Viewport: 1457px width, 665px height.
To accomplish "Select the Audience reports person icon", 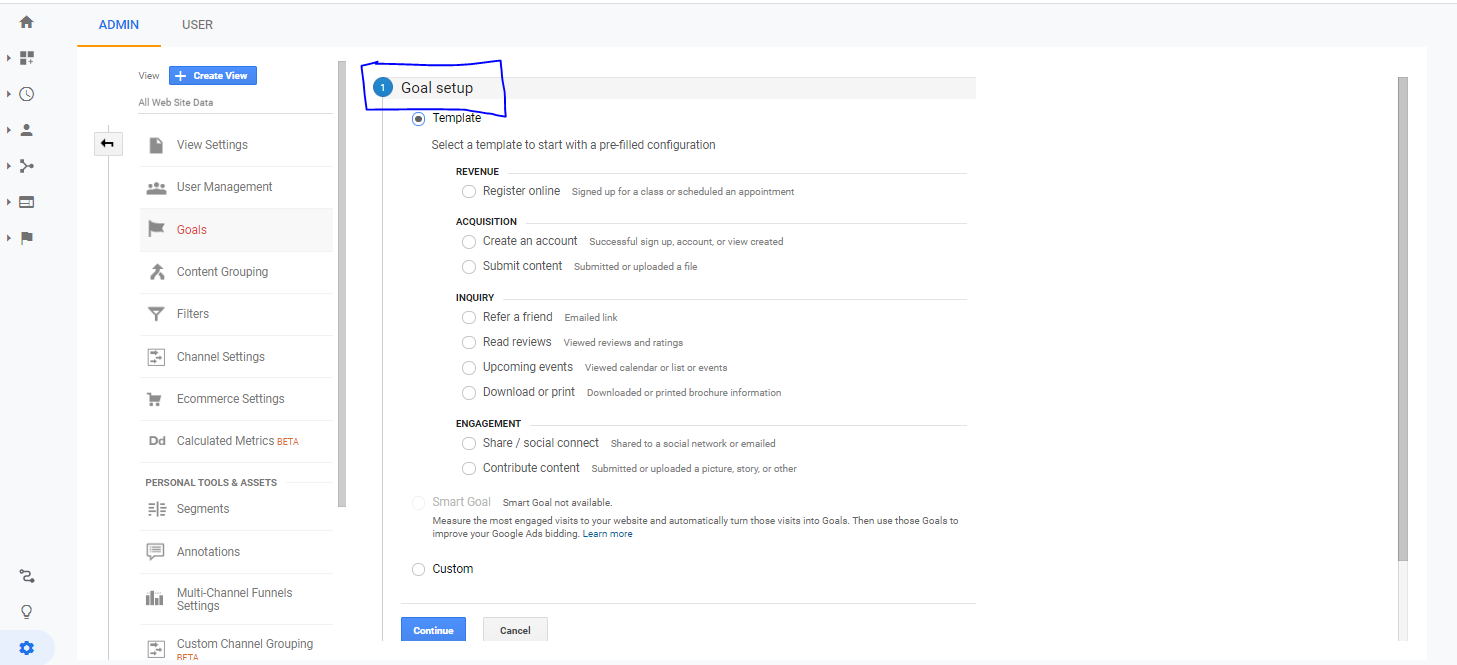I will coord(27,130).
